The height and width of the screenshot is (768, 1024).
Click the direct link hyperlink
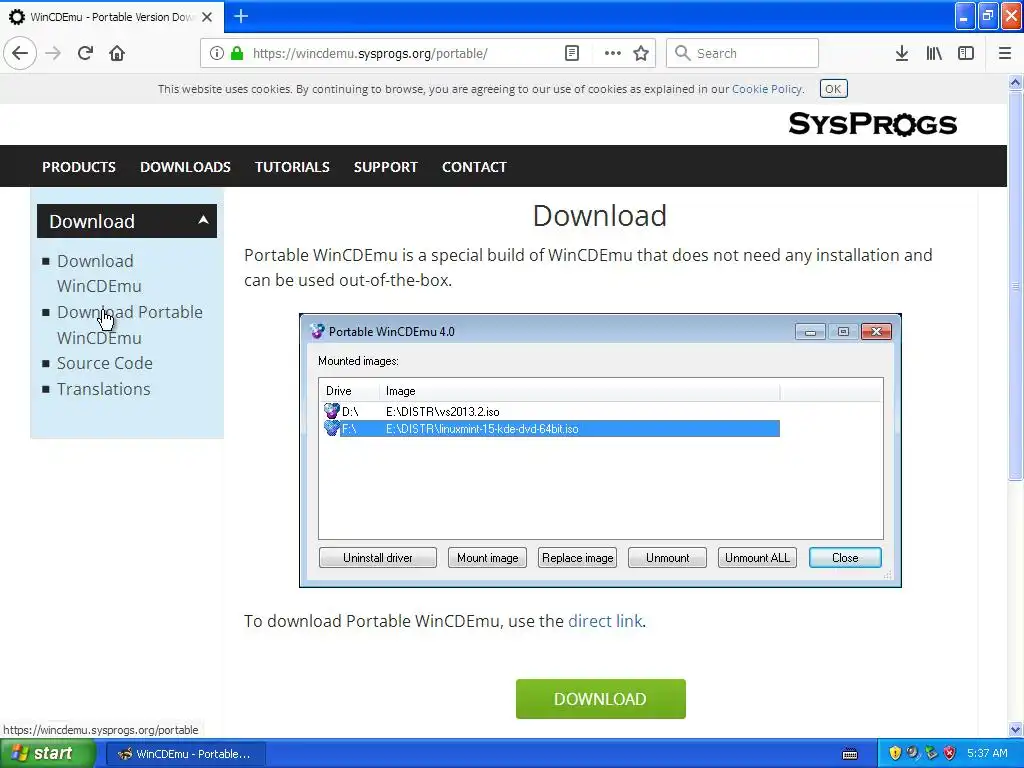605,621
